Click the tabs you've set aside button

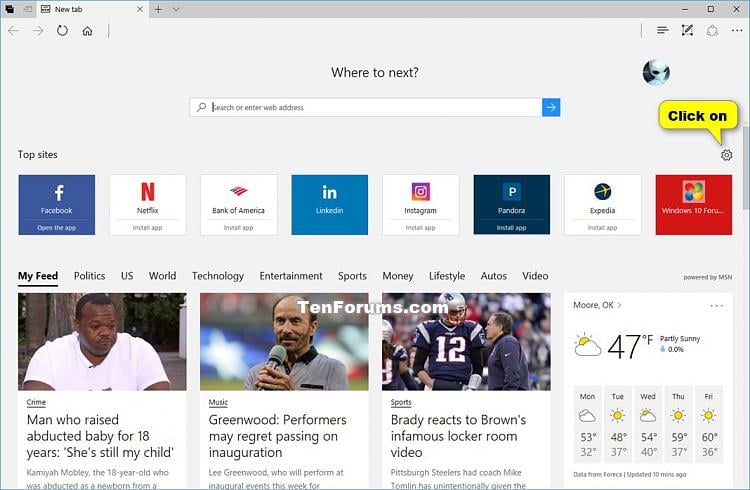10,9
